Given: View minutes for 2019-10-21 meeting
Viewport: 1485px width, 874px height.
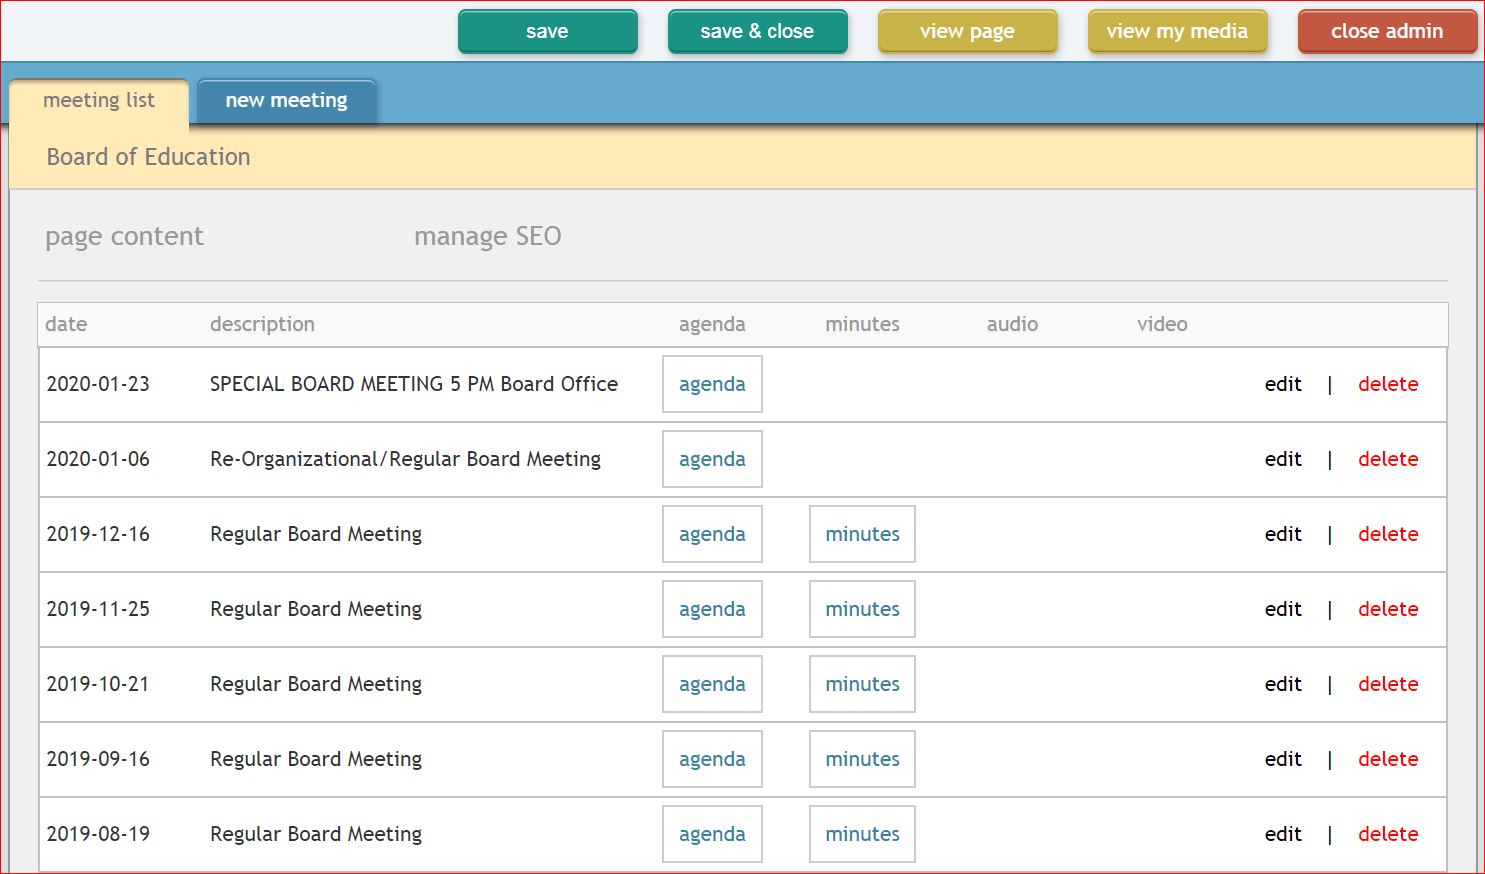Looking at the screenshot, I should (x=862, y=684).
